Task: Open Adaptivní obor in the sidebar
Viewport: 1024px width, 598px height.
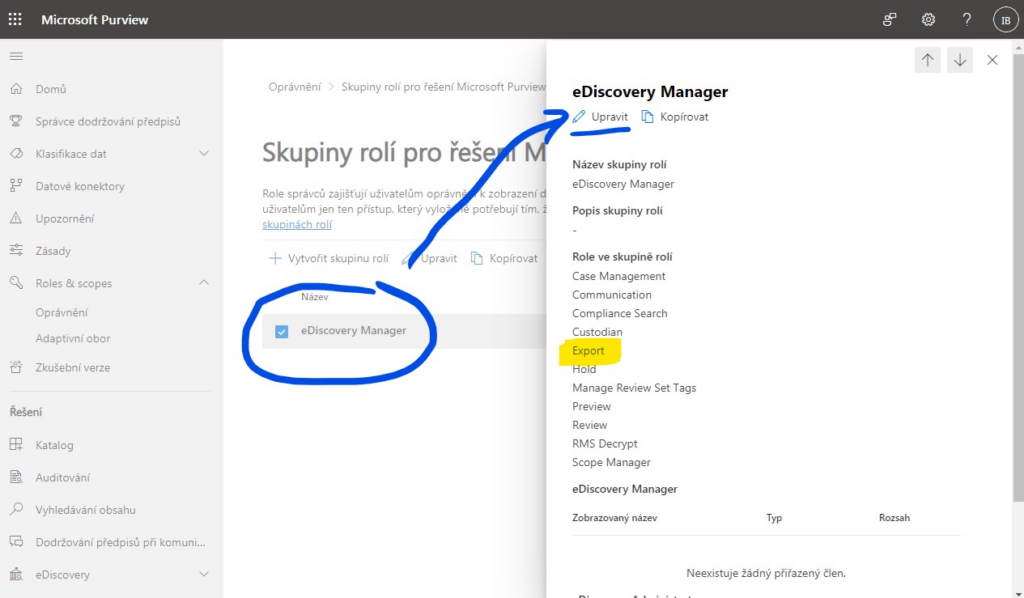Action: (x=72, y=338)
